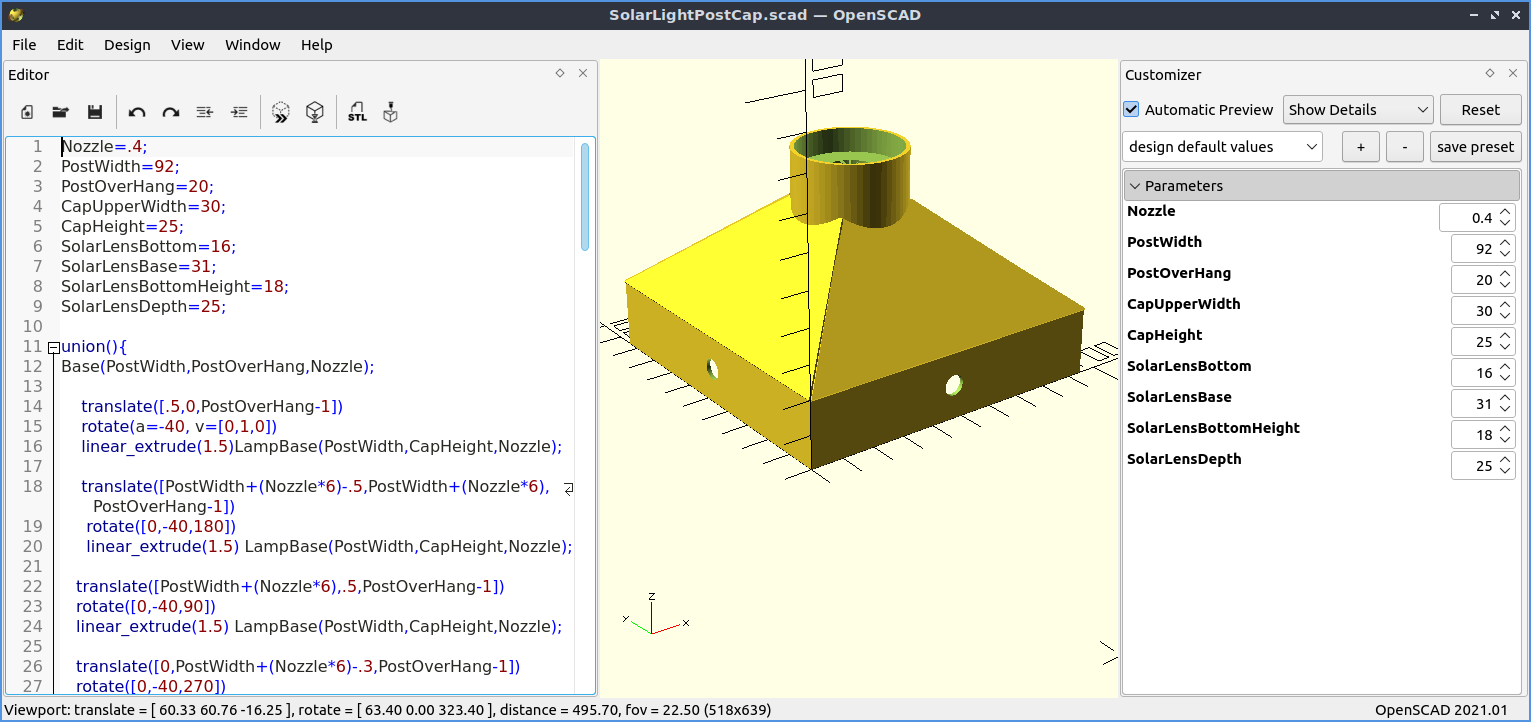Undock the Customizer panel via diamond icon

[x=1490, y=73]
